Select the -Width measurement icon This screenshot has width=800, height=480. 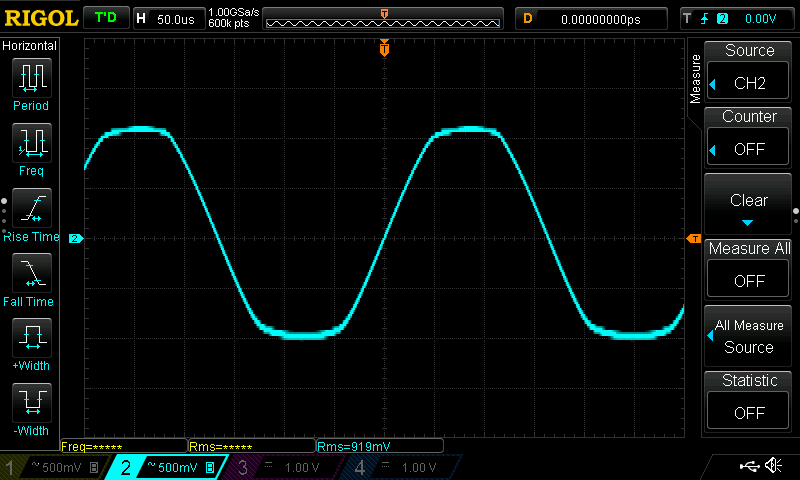point(31,405)
